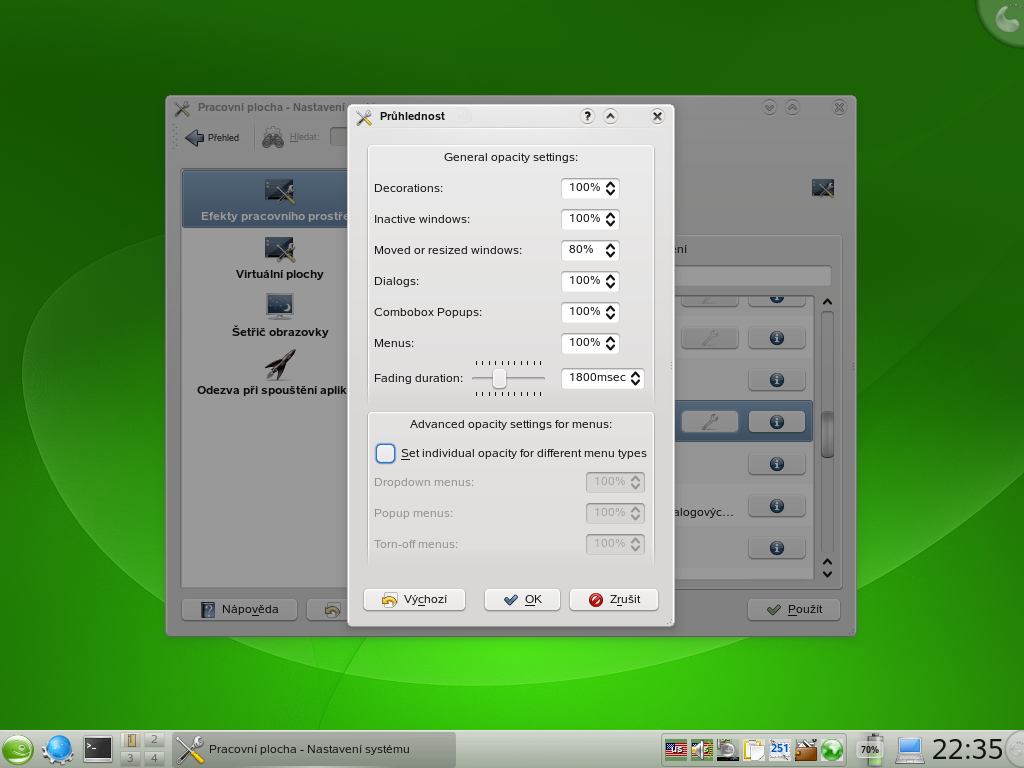Click info button beside the alogovýc… effect
This screenshot has height=768, width=1024.
coord(776,506)
